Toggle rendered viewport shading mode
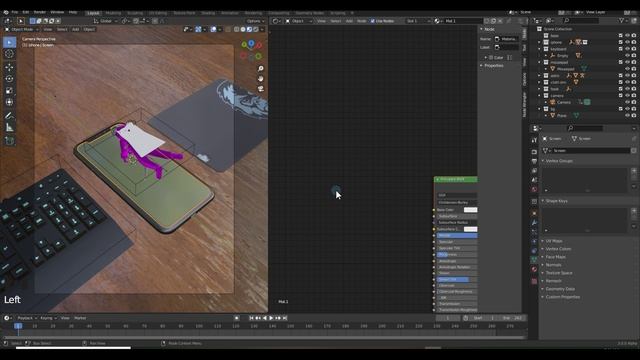 [x=256, y=29]
